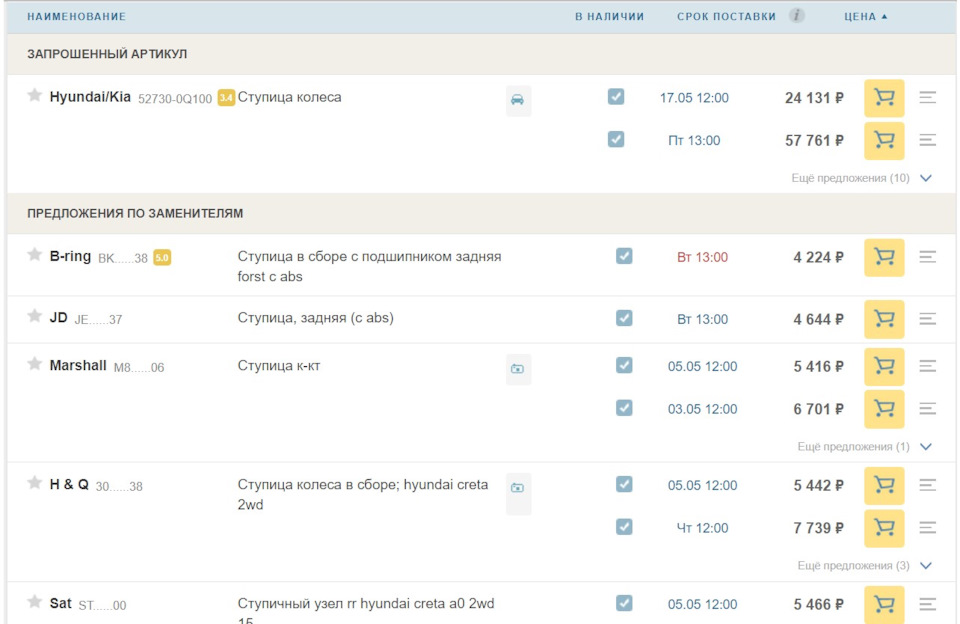Open the info icon beside Срок поставки

tap(797, 16)
